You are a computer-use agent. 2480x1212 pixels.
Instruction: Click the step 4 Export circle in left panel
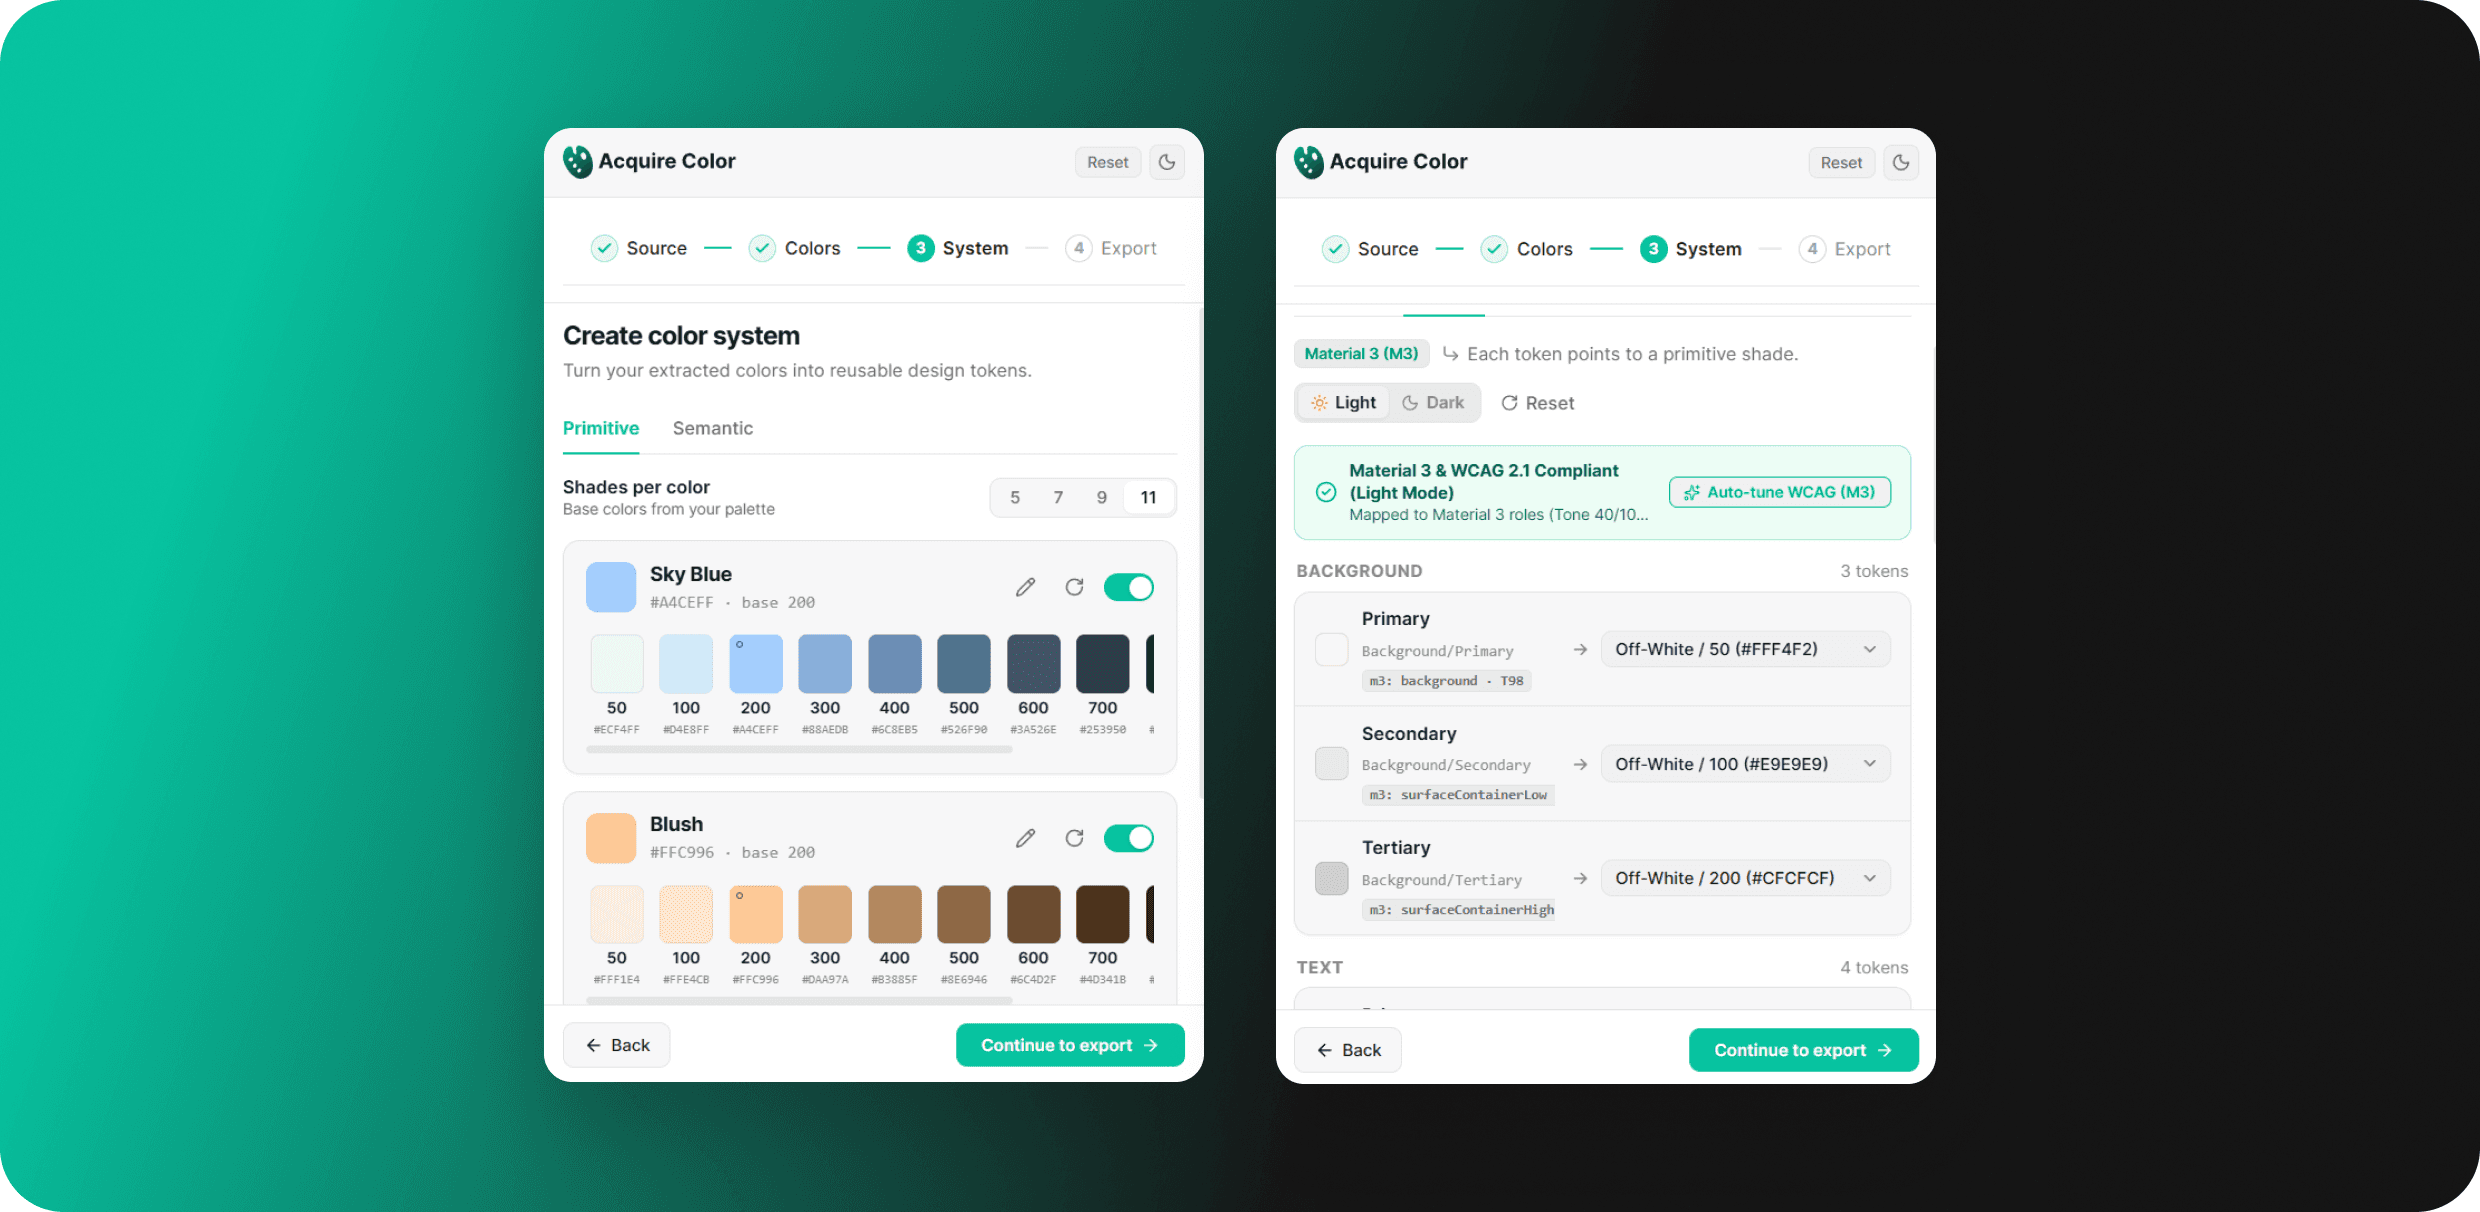1078,248
